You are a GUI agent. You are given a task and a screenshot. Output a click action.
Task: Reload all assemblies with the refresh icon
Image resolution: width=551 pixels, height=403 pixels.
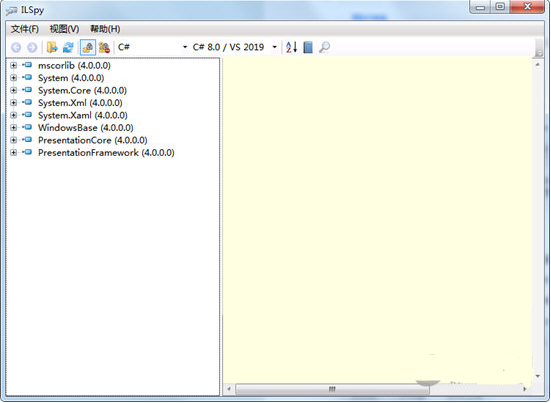pos(68,47)
